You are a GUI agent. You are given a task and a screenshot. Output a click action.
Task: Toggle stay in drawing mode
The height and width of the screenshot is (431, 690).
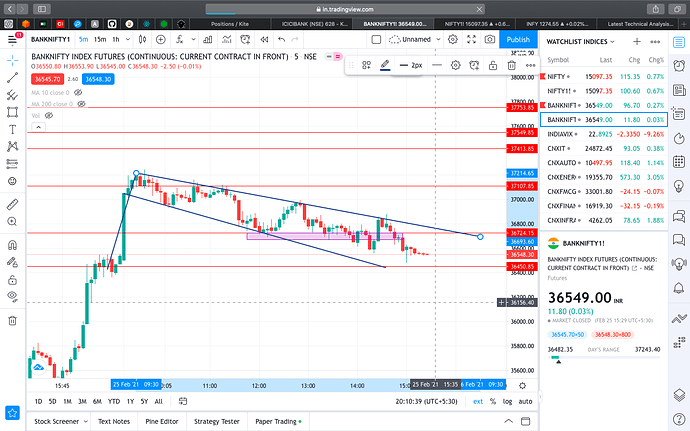point(12,262)
